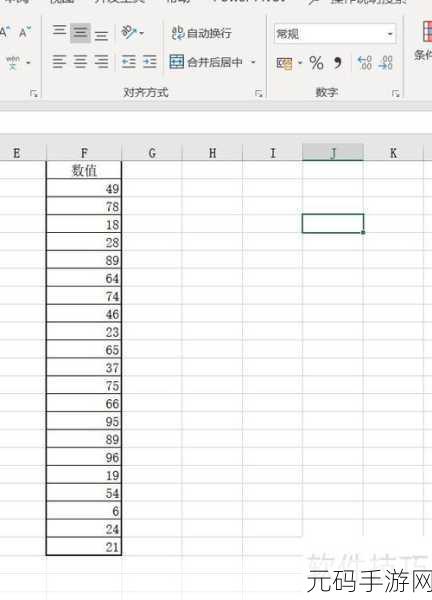The image size is (432, 600).
Task: Select cell containing 96
Action: click(84, 457)
